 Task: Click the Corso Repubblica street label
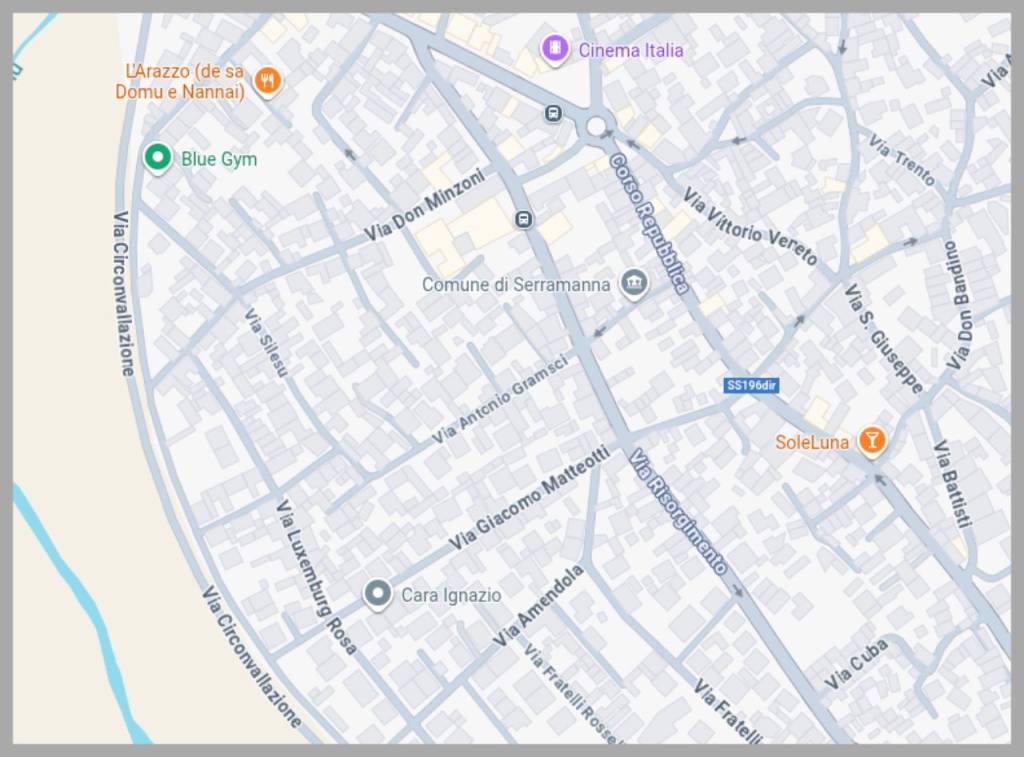tap(650, 223)
